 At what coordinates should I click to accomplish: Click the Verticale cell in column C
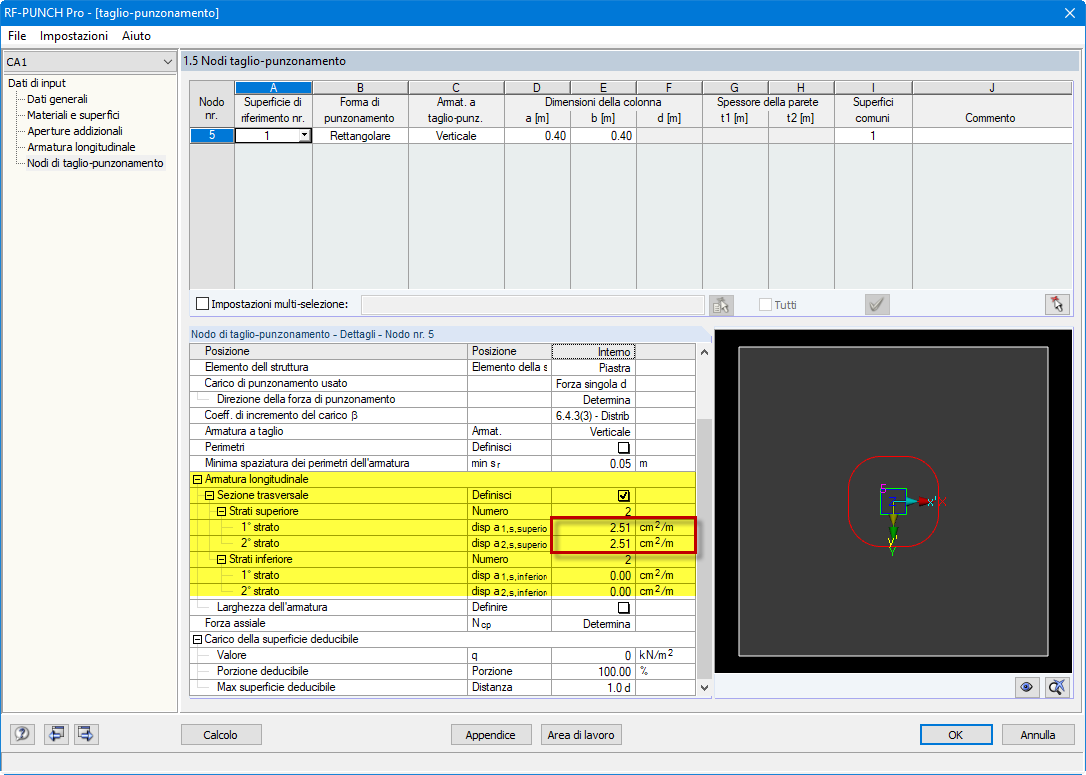[x=456, y=136]
